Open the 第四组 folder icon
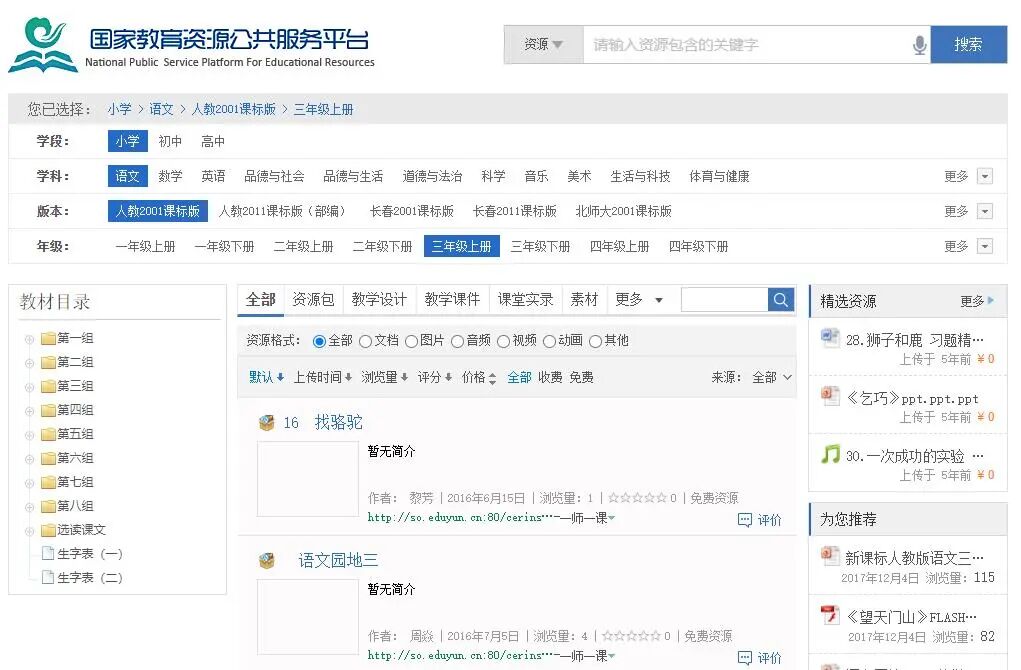 pos(48,410)
